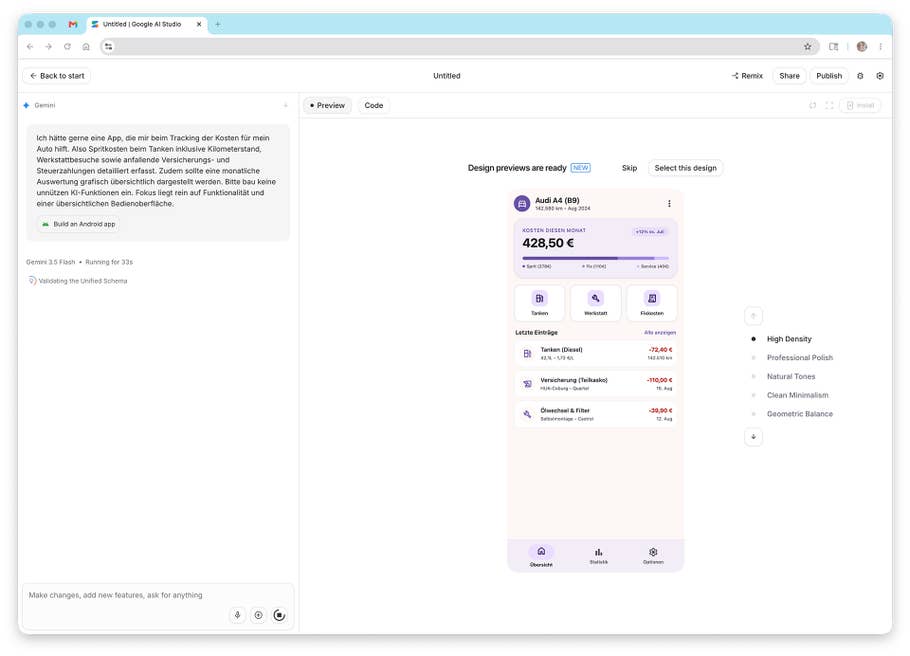Open the vehicle three-dot menu in preview
The width and height of the screenshot is (910, 656).
click(669, 204)
